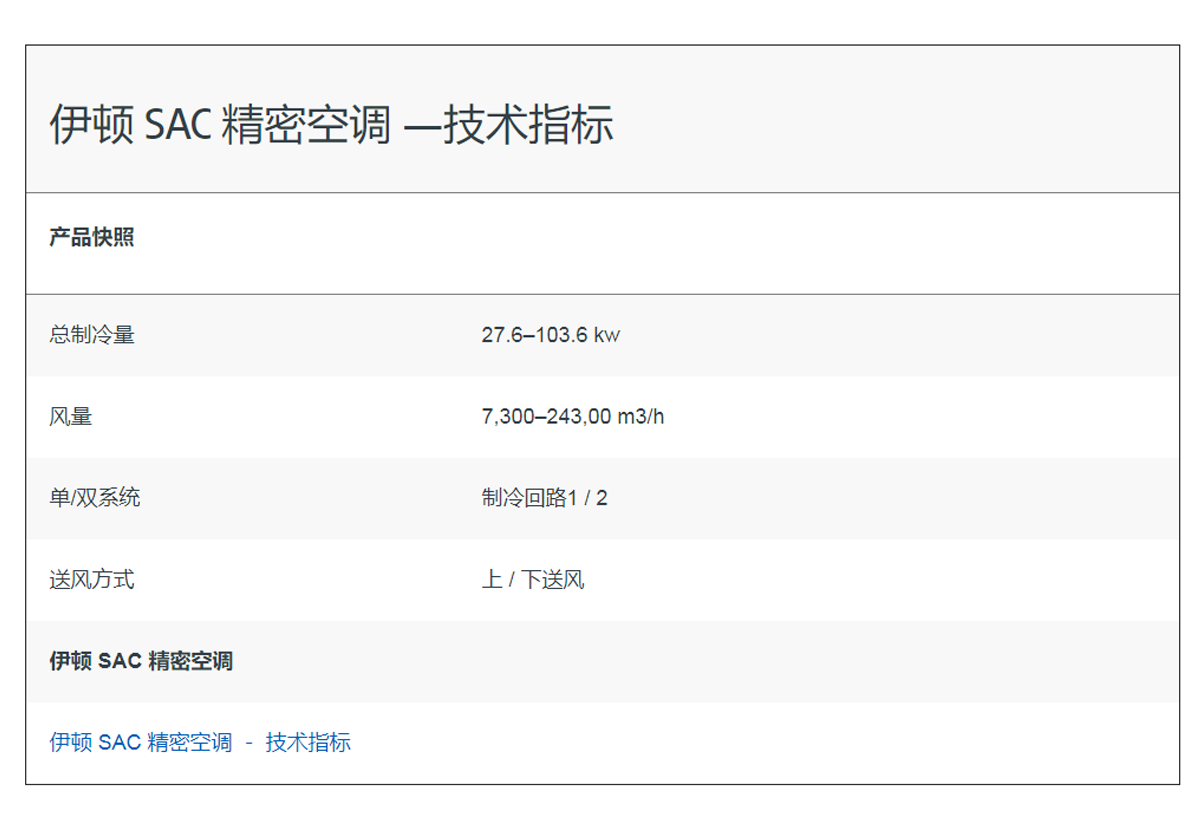Click the 单/双系统 label
This screenshot has height=826, width=1200.
pyautogui.click(x=95, y=498)
